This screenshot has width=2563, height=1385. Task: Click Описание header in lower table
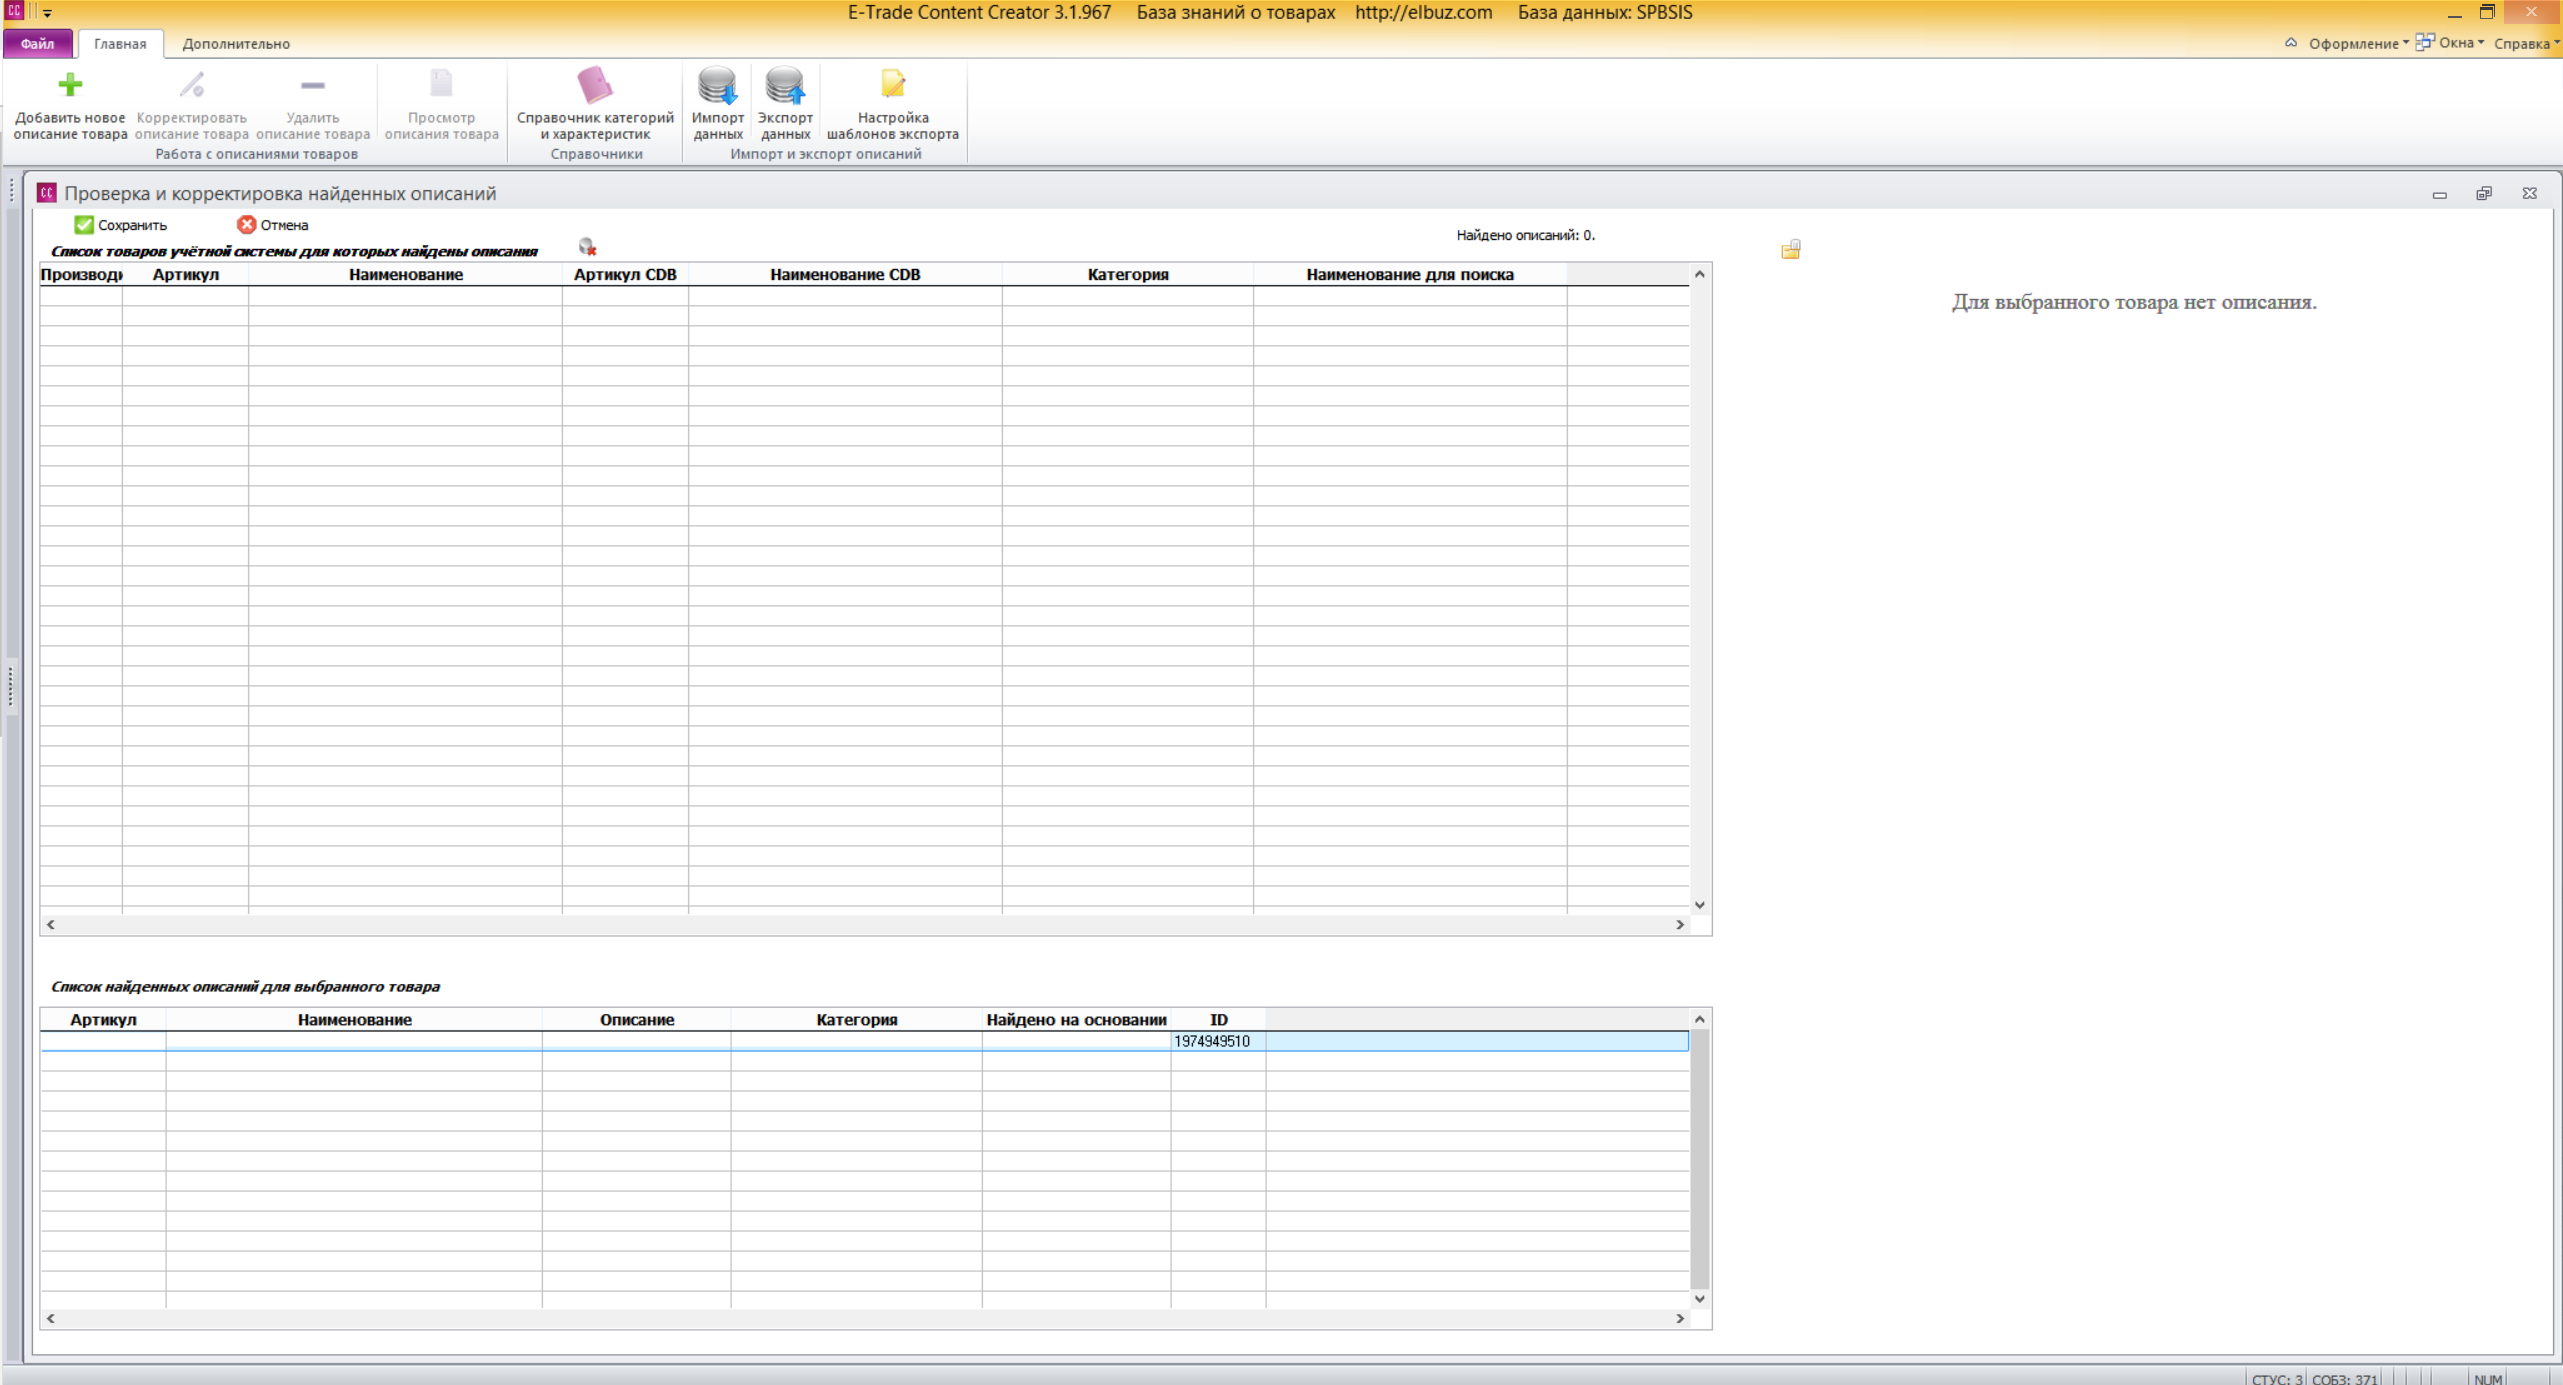[x=636, y=1019]
